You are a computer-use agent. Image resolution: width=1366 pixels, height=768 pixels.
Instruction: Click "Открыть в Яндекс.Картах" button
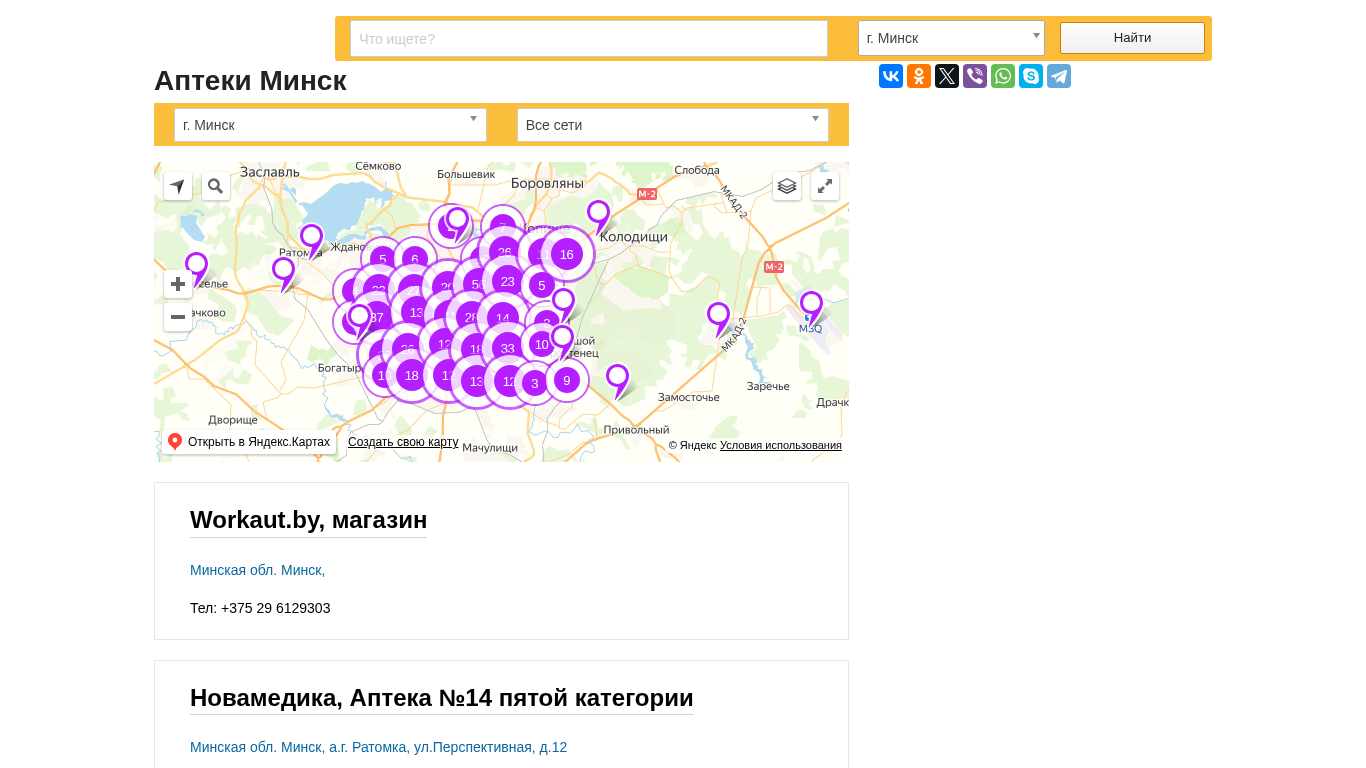click(249, 442)
